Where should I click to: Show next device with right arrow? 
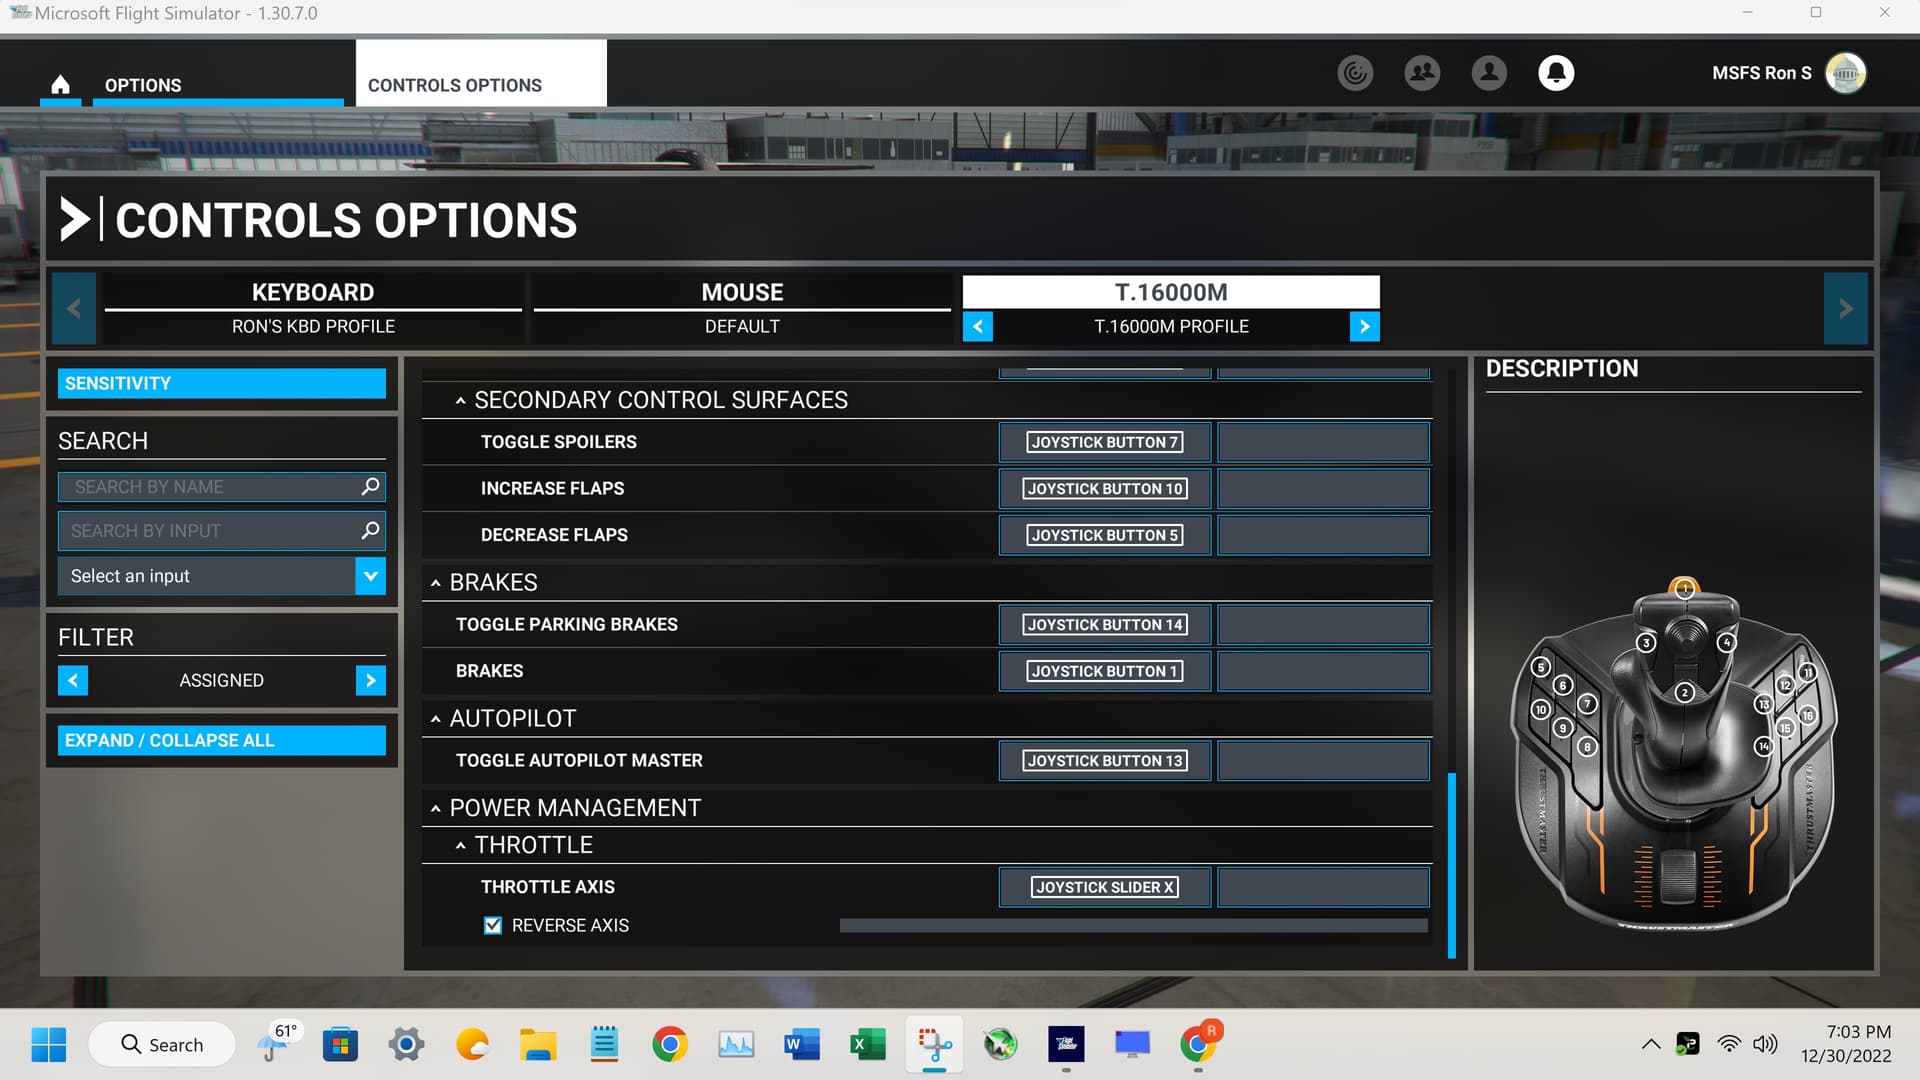(x=1845, y=309)
